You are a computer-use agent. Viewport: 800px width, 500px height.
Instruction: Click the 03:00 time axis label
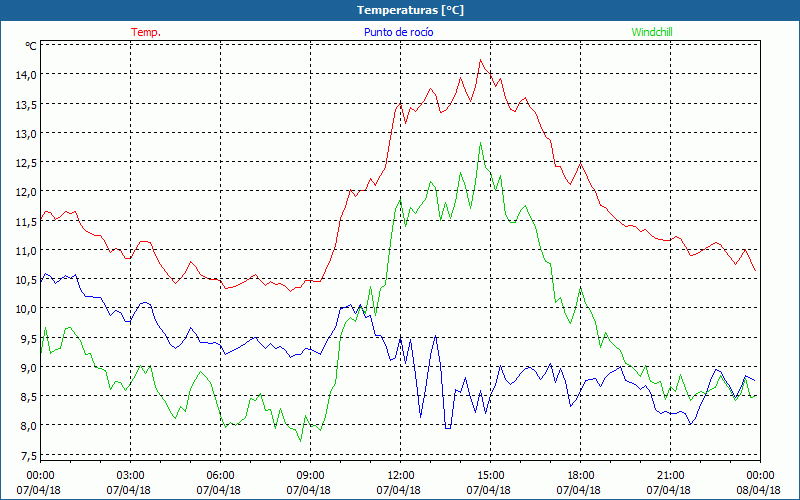point(130,475)
